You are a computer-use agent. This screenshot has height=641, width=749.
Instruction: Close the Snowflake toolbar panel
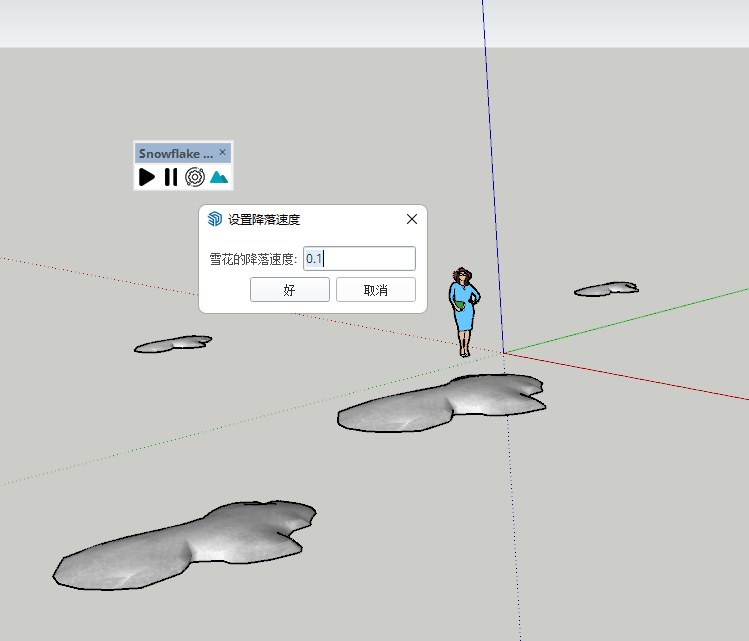(223, 153)
